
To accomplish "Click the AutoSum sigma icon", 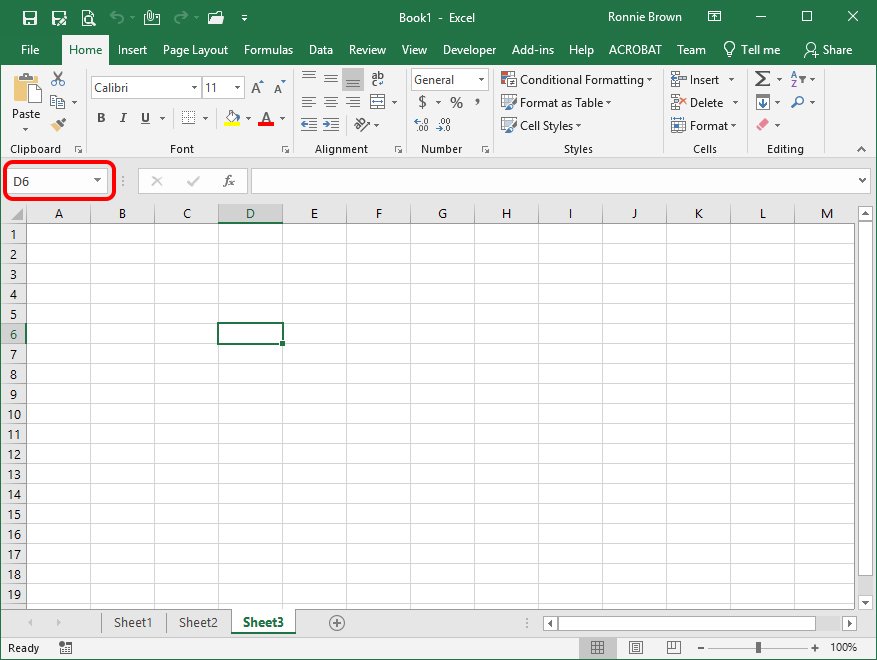I will pos(762,79).
